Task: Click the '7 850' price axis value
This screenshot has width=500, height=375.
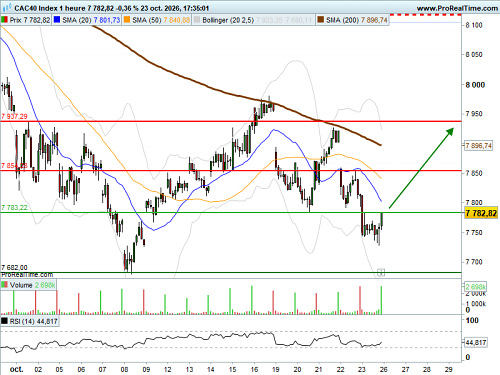Action: (x=474, y=173)
